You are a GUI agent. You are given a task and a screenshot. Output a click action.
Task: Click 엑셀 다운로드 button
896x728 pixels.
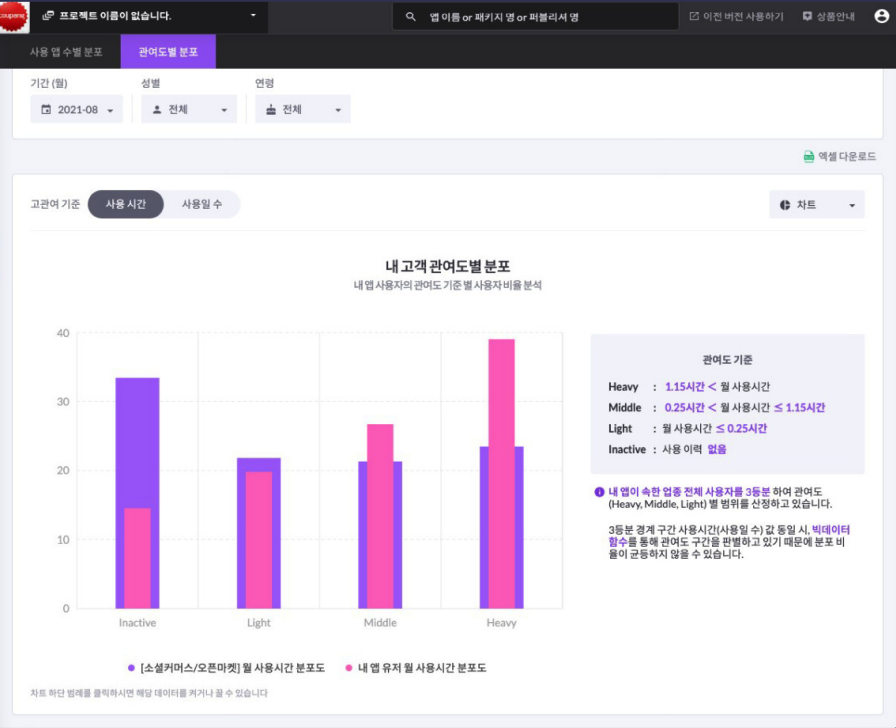click(x=839, y=157)
